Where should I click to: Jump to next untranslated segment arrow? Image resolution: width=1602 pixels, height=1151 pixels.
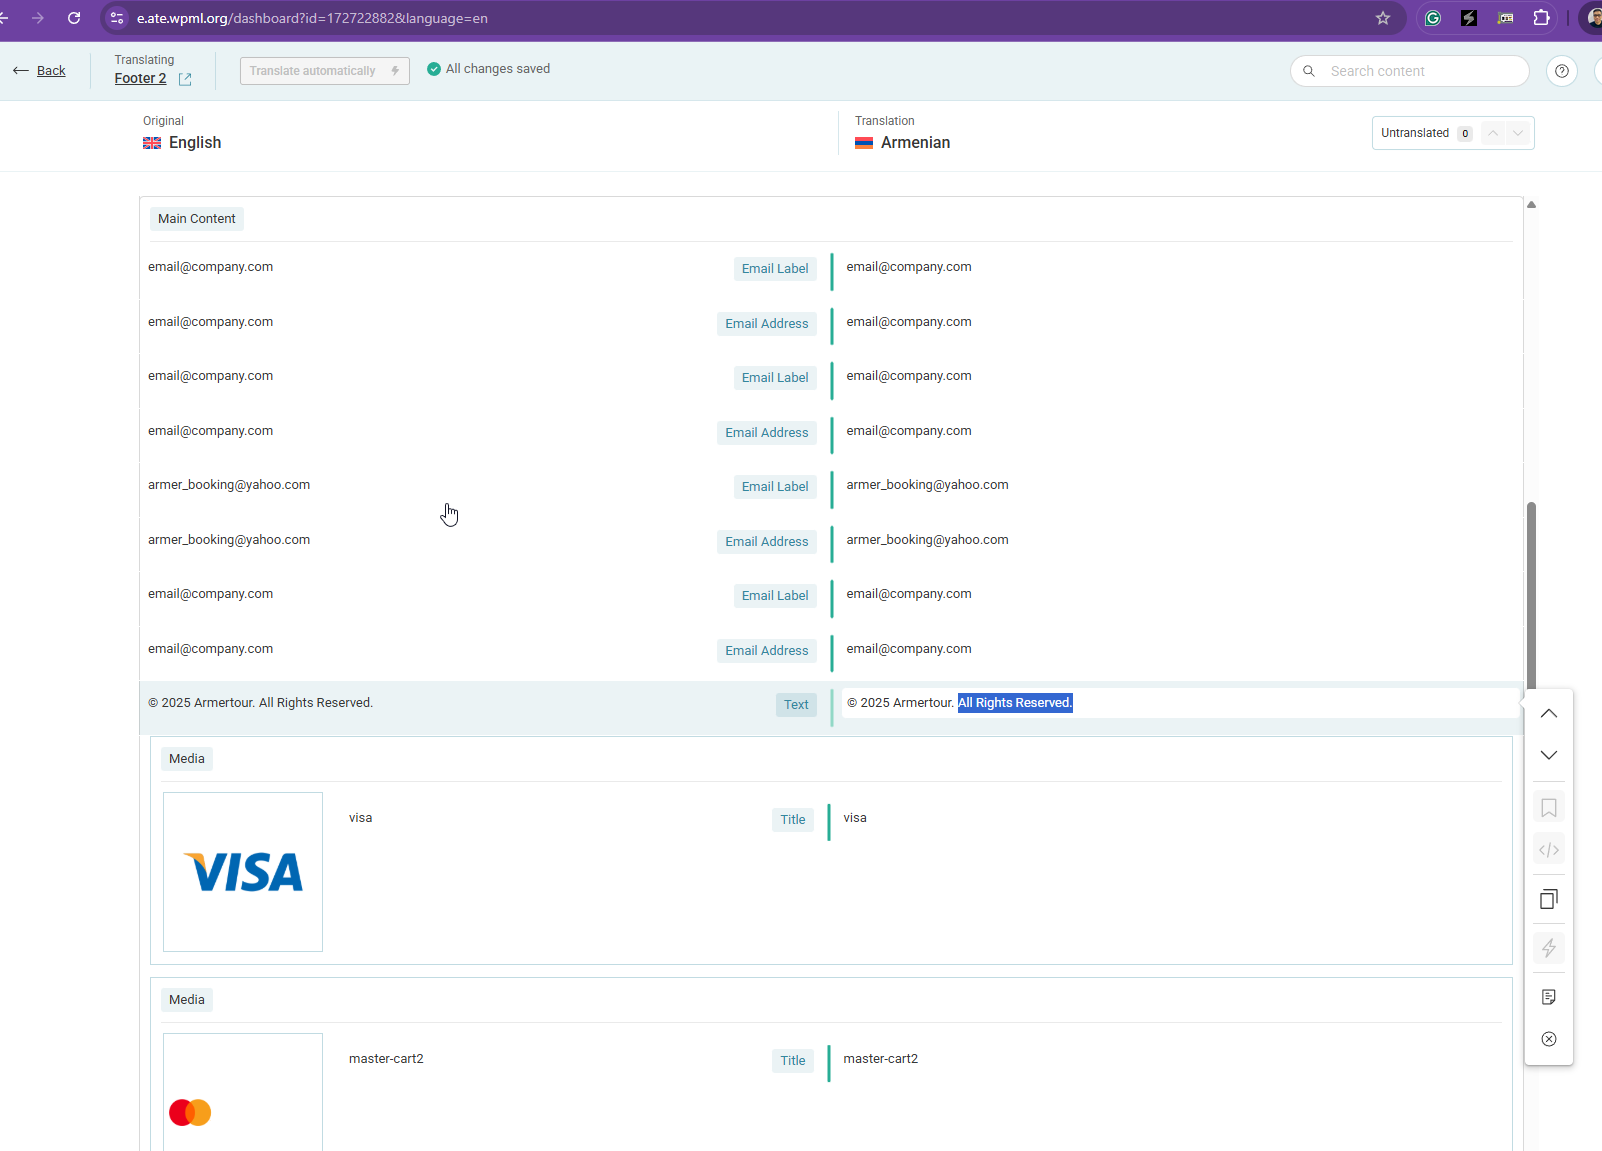point(1518,133)
